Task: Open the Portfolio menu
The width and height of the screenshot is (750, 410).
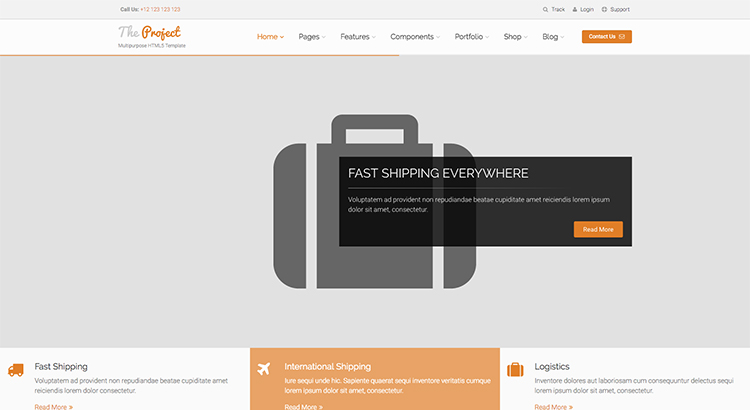Action: pyautogui.click(x=471, y=37)
